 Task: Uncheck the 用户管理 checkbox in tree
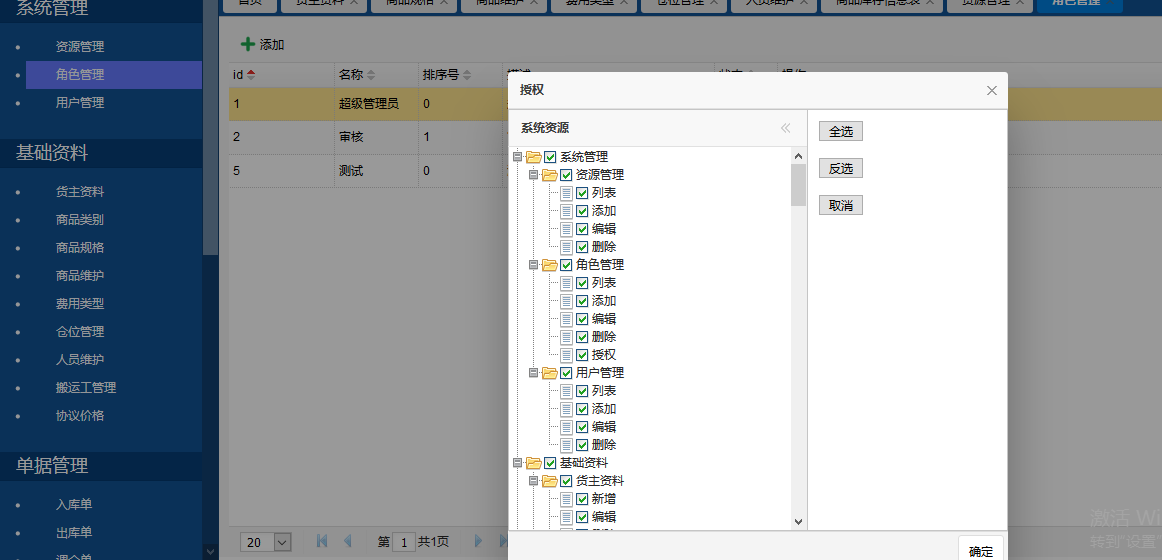point(566,373)
